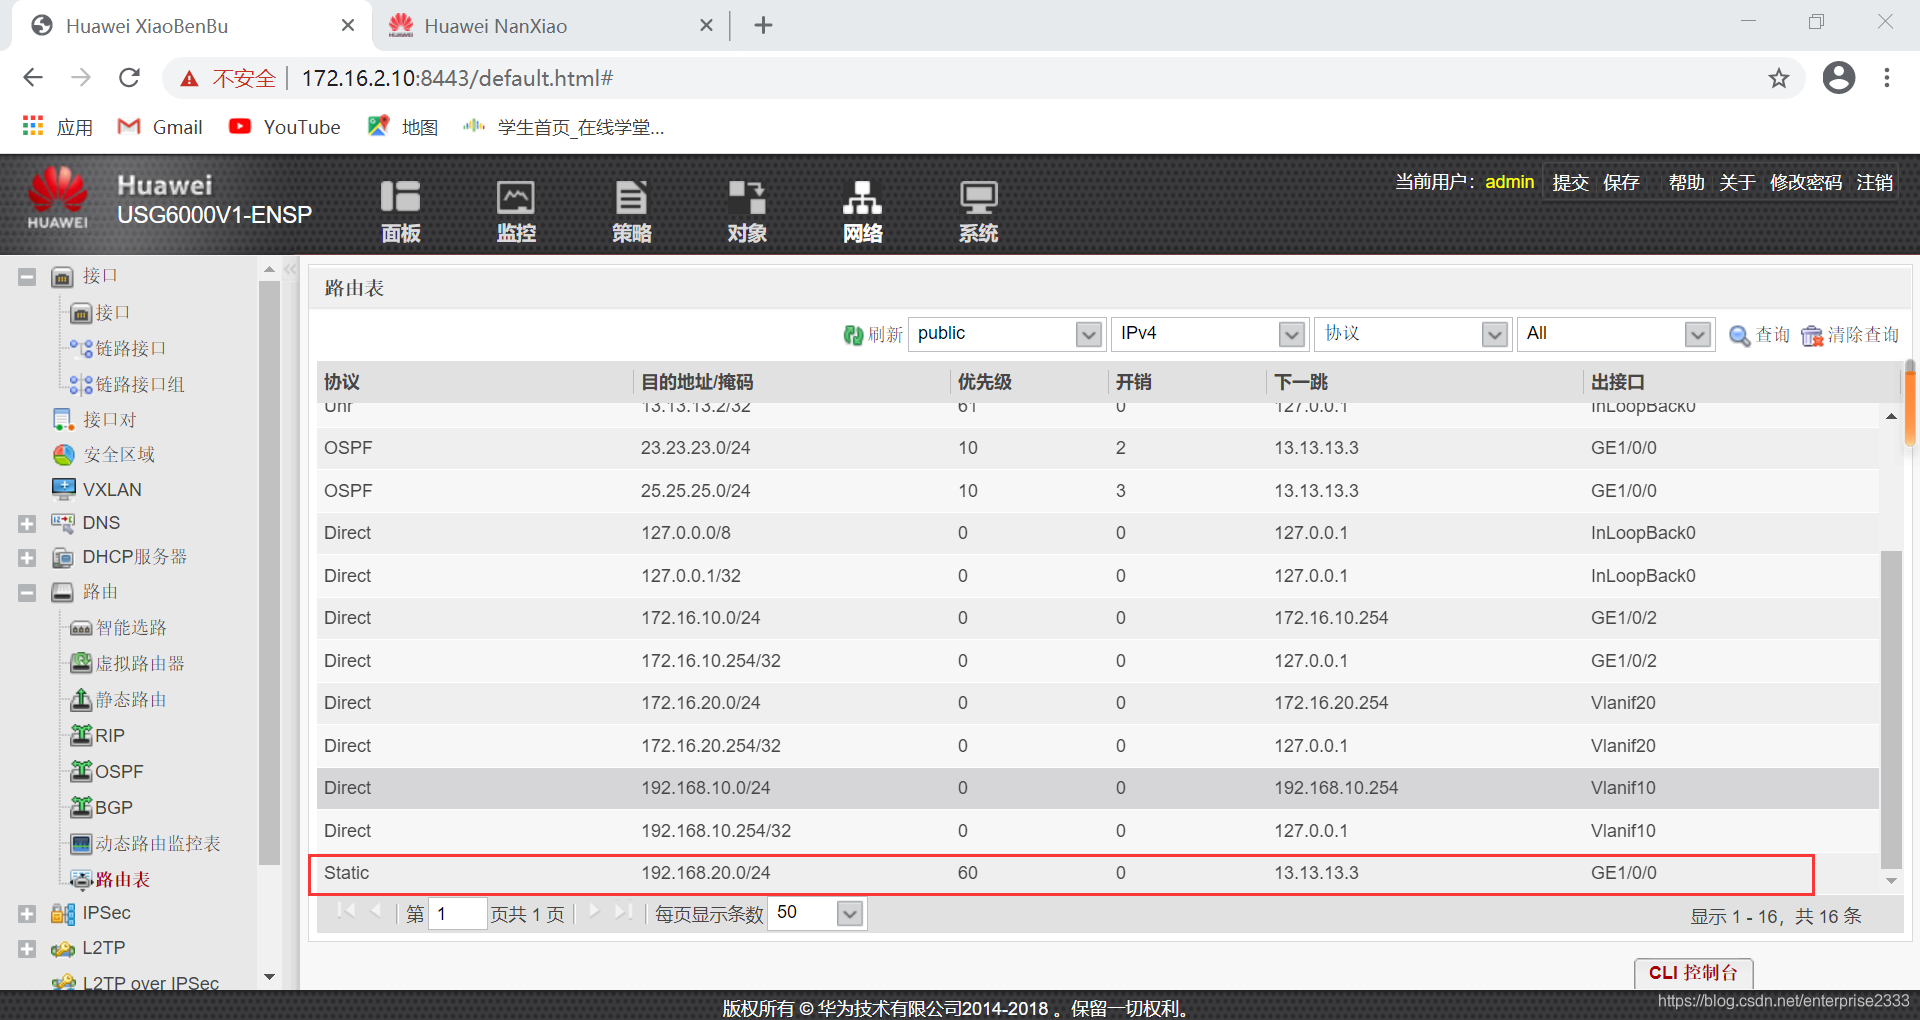Select BGP in the sidebar
The height and width of the screenshot is (1020, 1920).
pyautogui.click(x=113, y=808)
